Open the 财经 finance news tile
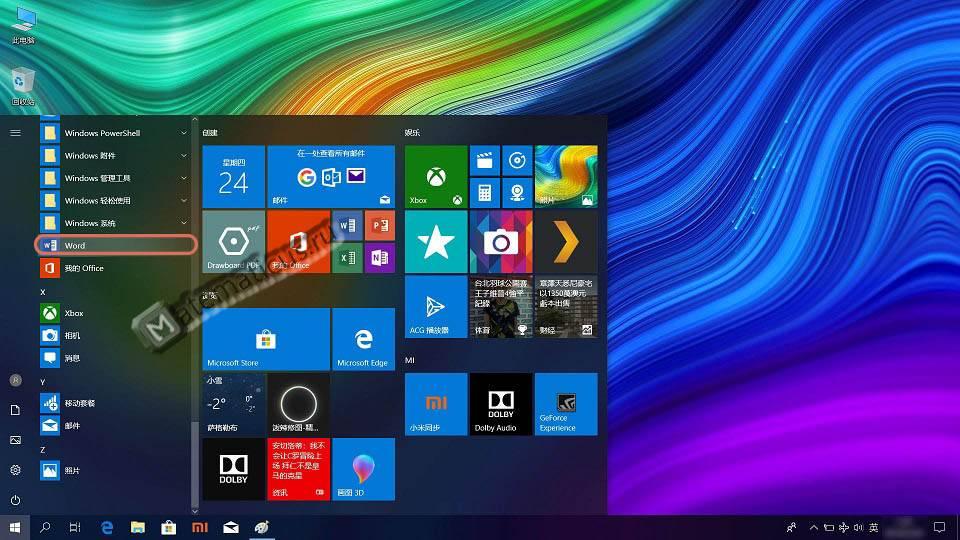Viewport: 960px width, 540px height. (x=566, y=307)
